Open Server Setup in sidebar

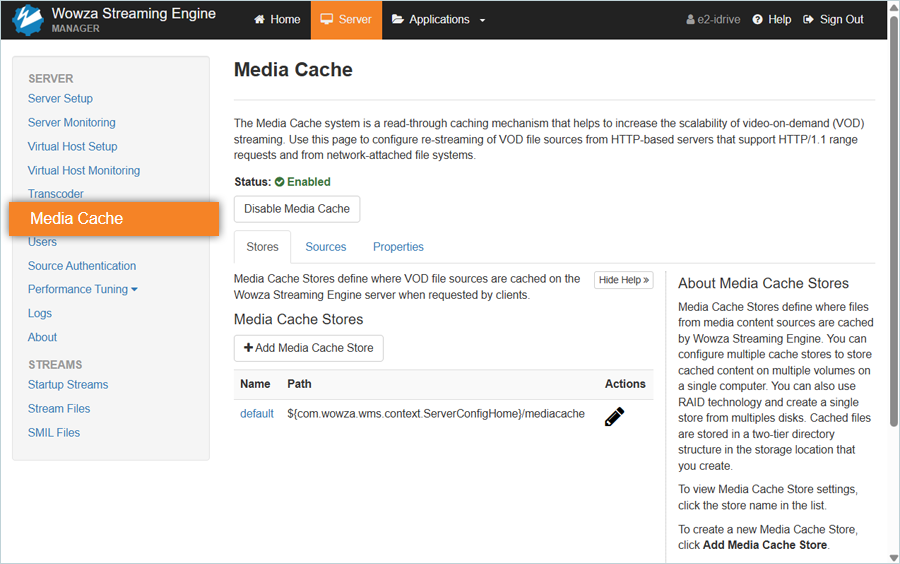pyautogui.click(x=60, y=99)
